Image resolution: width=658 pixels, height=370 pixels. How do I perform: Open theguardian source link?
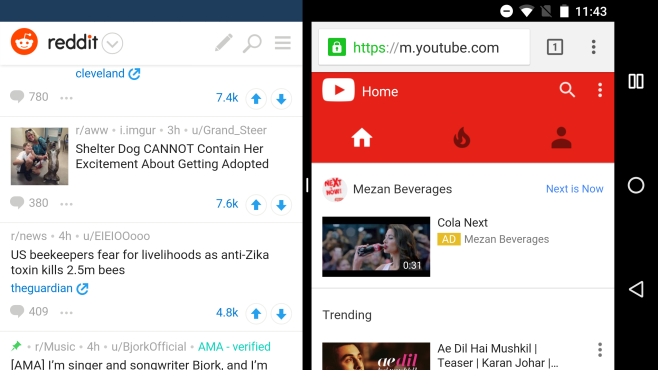point(50,288)
